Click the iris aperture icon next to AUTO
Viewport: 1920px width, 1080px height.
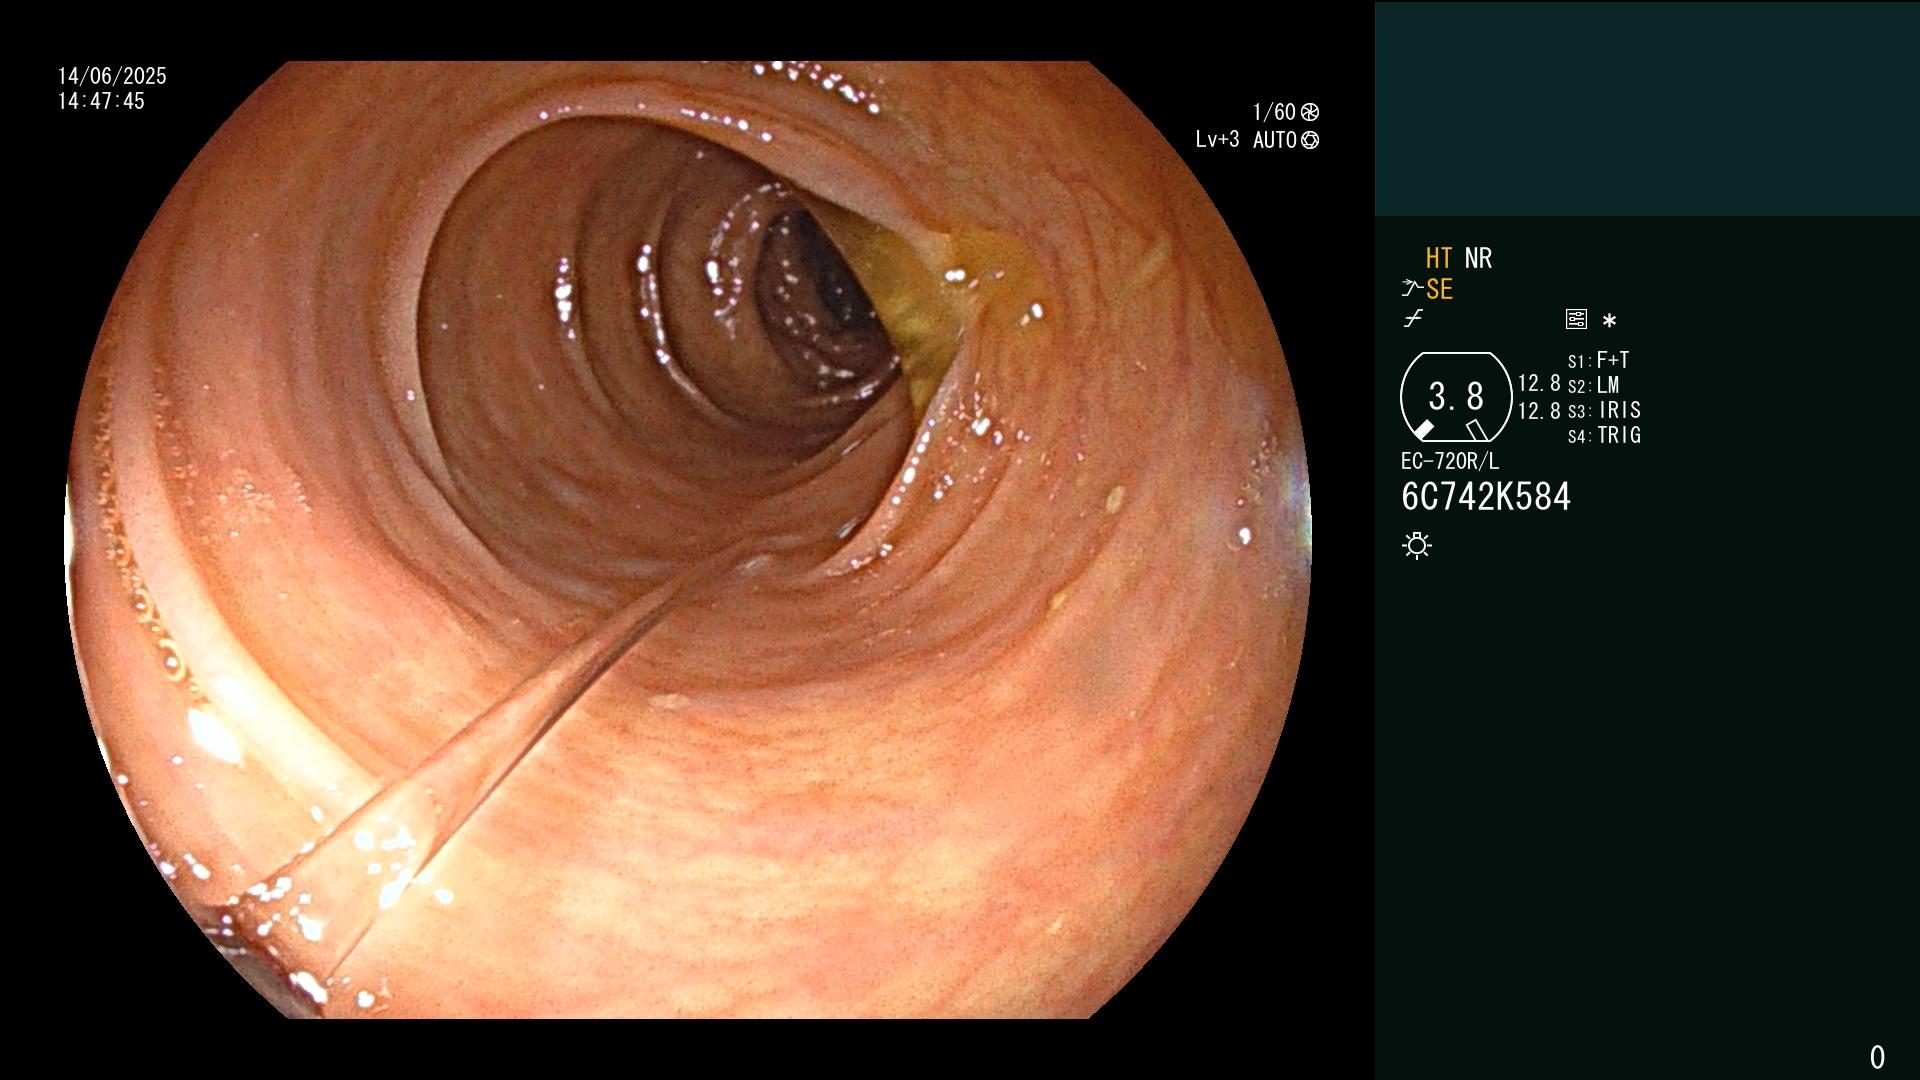click(1310, 140)
